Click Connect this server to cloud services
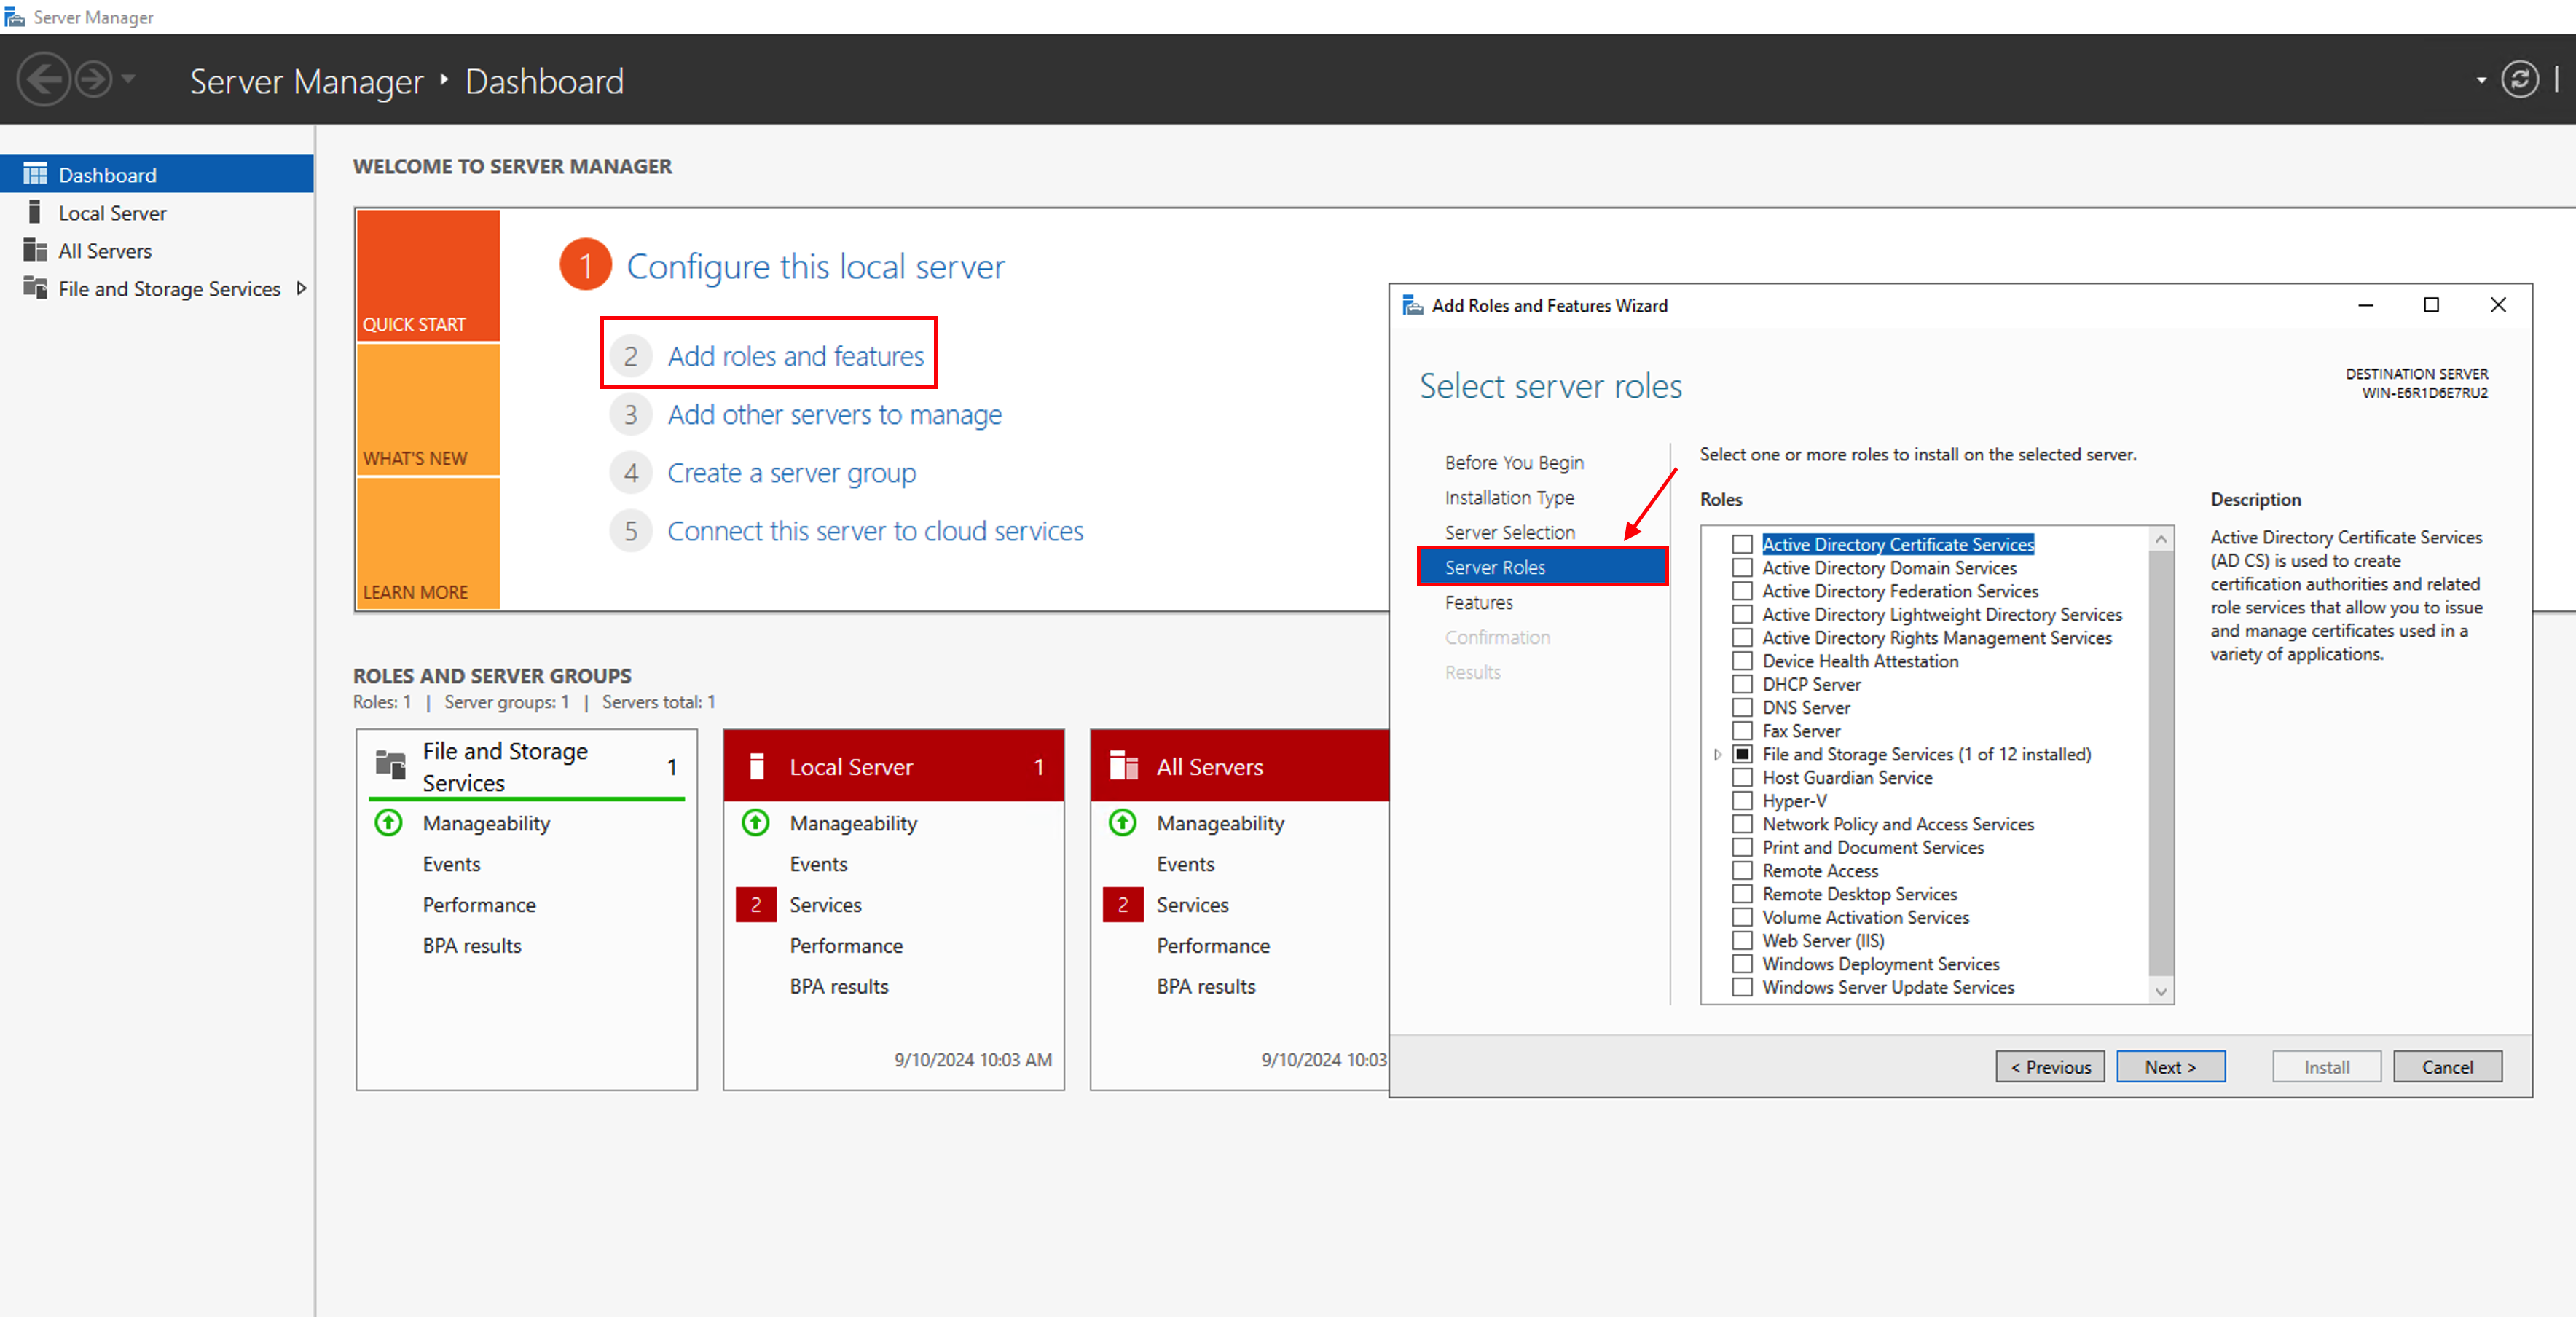 pos(875,531)
